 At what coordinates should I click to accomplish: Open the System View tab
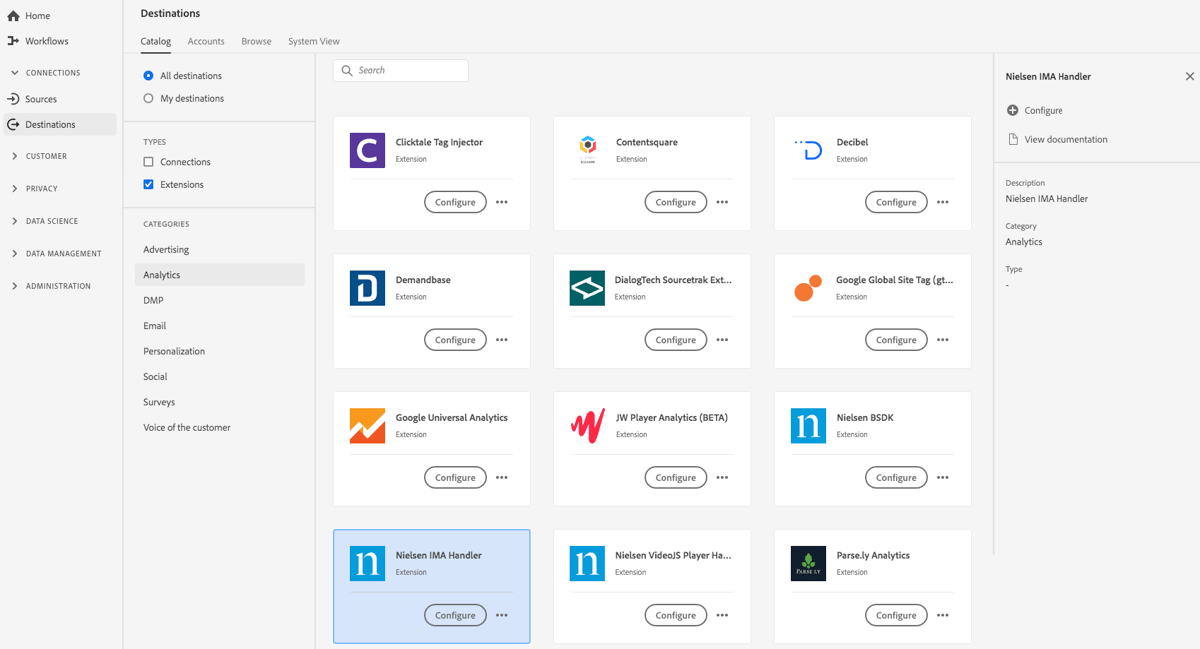point(313,41)
